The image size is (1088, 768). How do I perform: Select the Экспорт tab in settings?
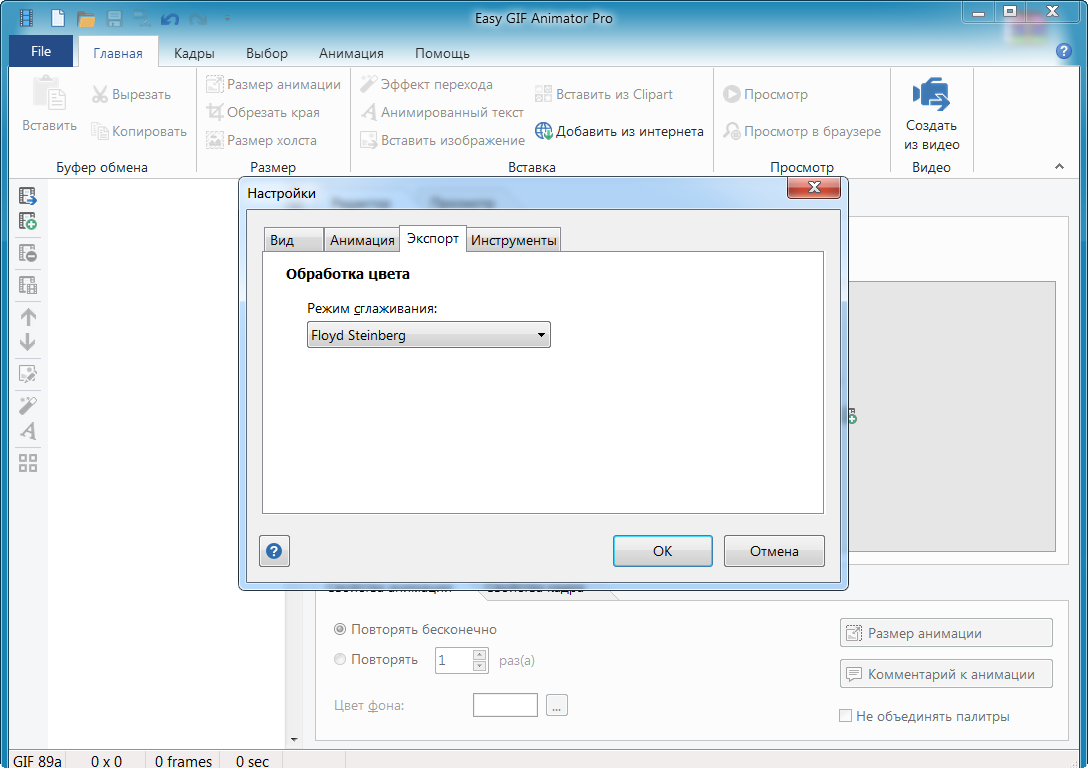pos(433,239)
